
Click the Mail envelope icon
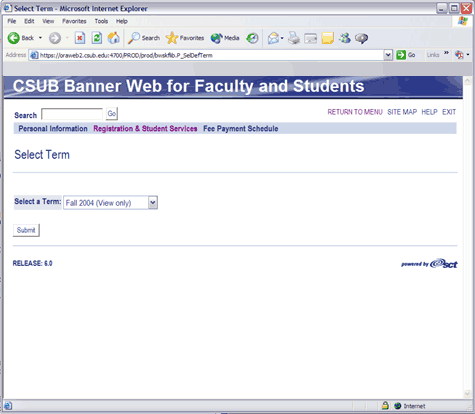(x=273, y=38)
